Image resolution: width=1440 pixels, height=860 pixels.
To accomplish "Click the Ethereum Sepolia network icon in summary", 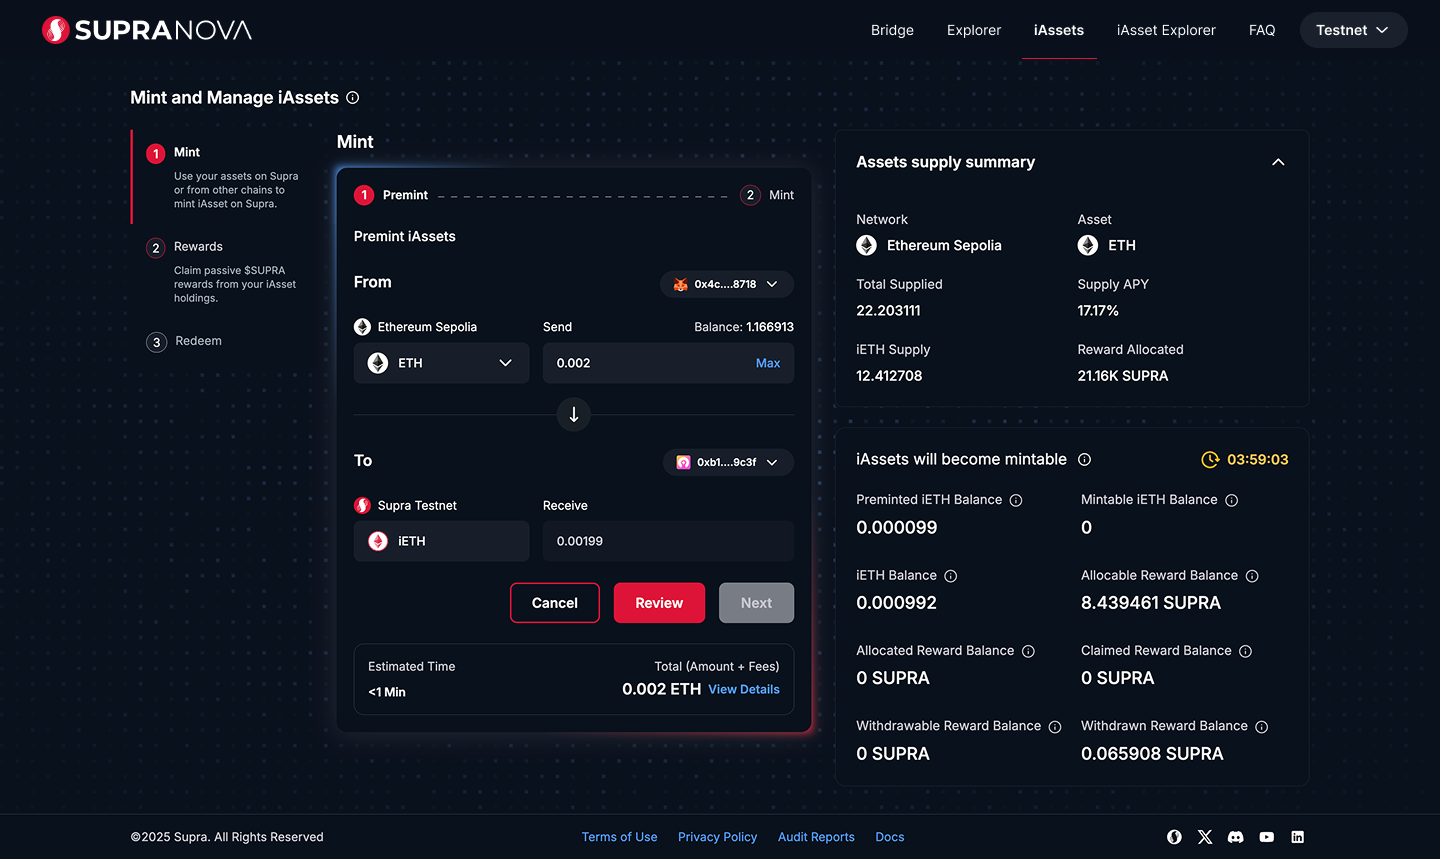I will [867, 245].
